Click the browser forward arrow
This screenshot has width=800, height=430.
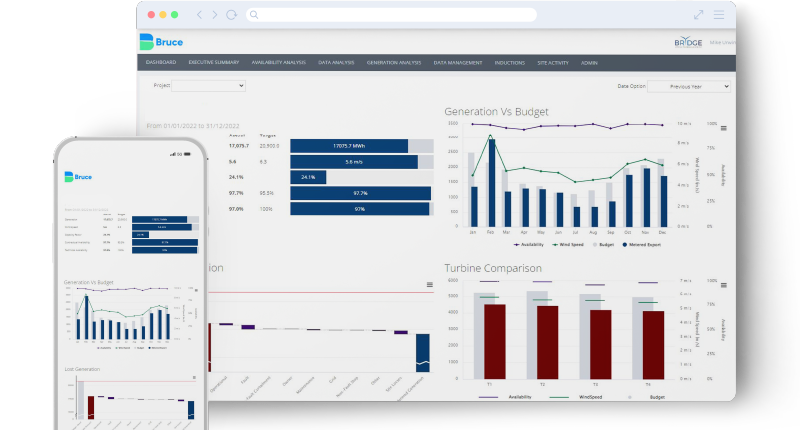[x=215, y=15]
